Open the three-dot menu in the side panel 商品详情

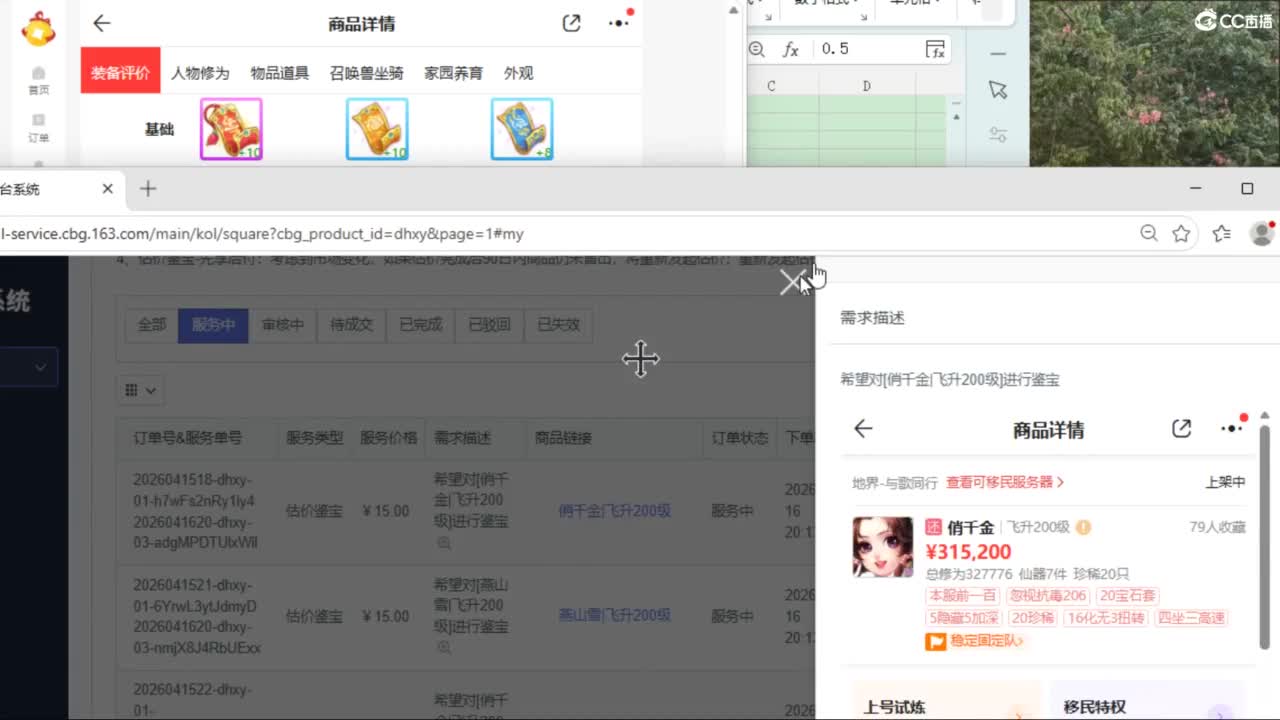(1233, 428)
